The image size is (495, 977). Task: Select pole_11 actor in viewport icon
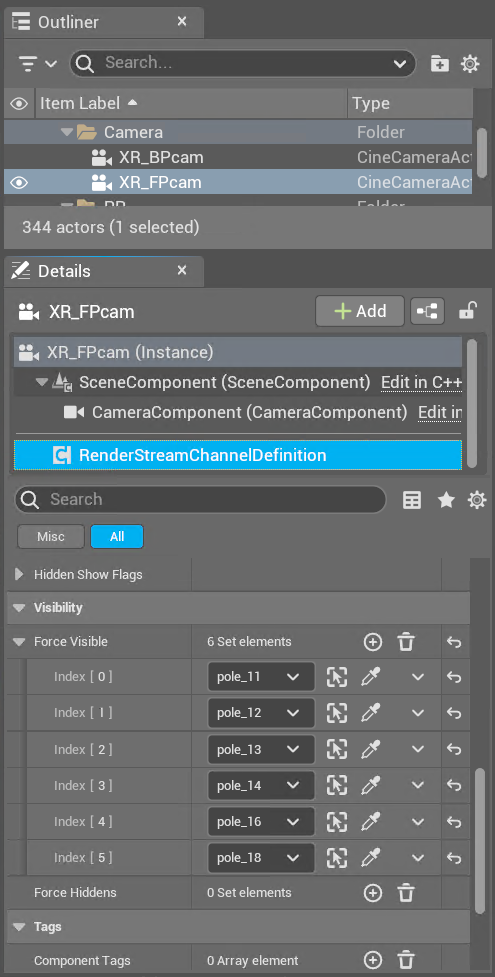[x=337, y=677]
